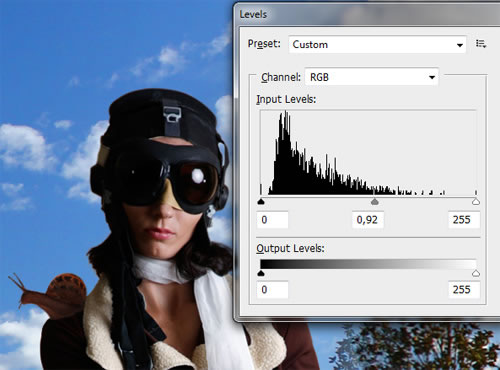The width and height of the screenshot is (500, 370).
Task: Click the midtone value field 0,92
Action: [368, 220]
